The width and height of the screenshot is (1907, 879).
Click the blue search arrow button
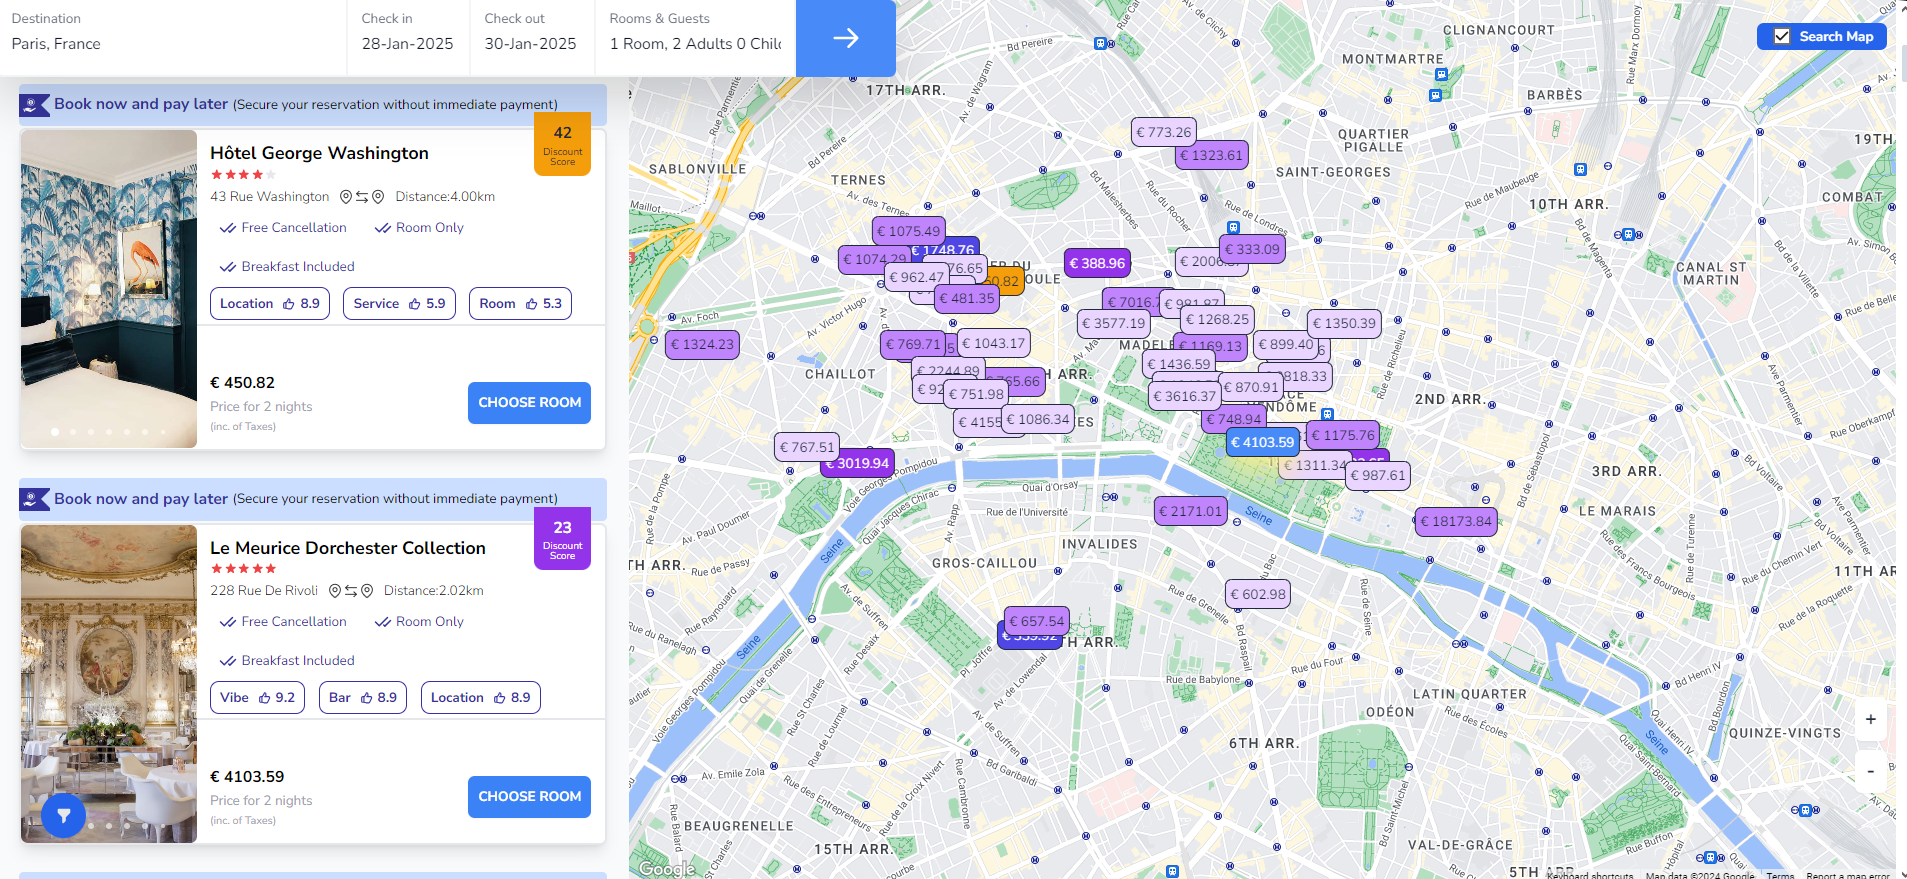click(845, 38)
